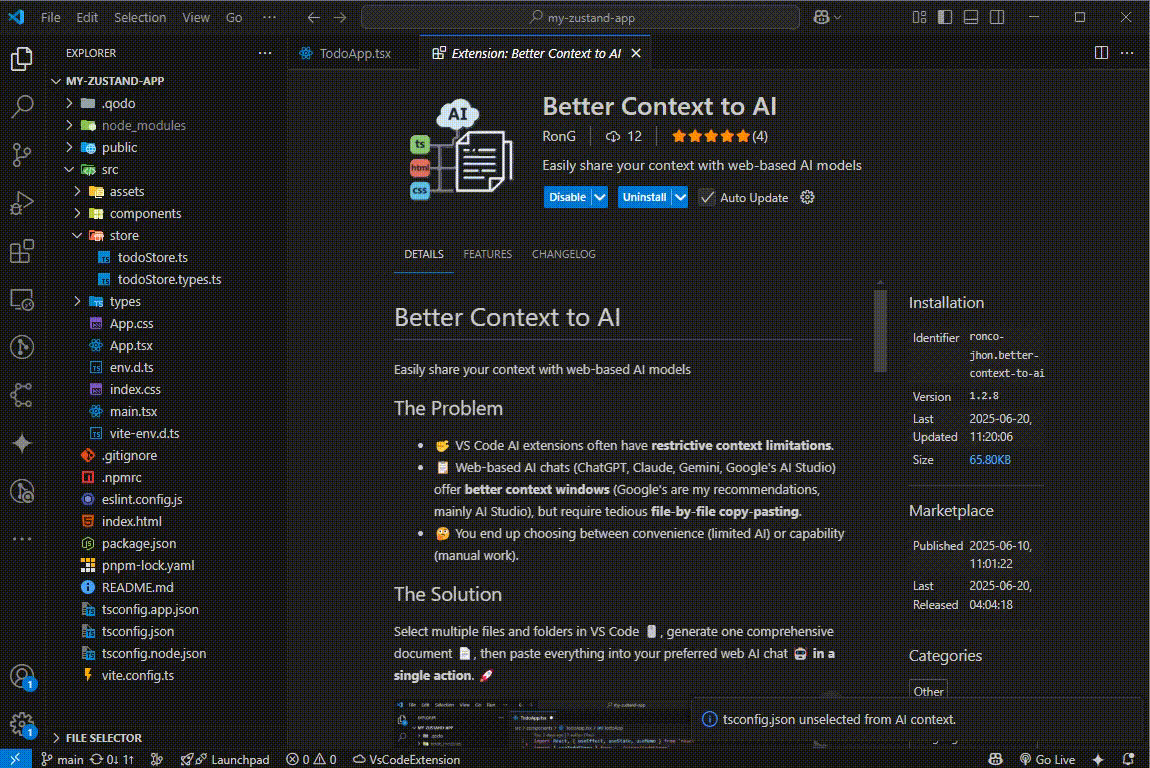The height and width of the screenshot is (768, 1150).
Task: Open the View menu
Action: pyautogui.click(x=196, y=18)
